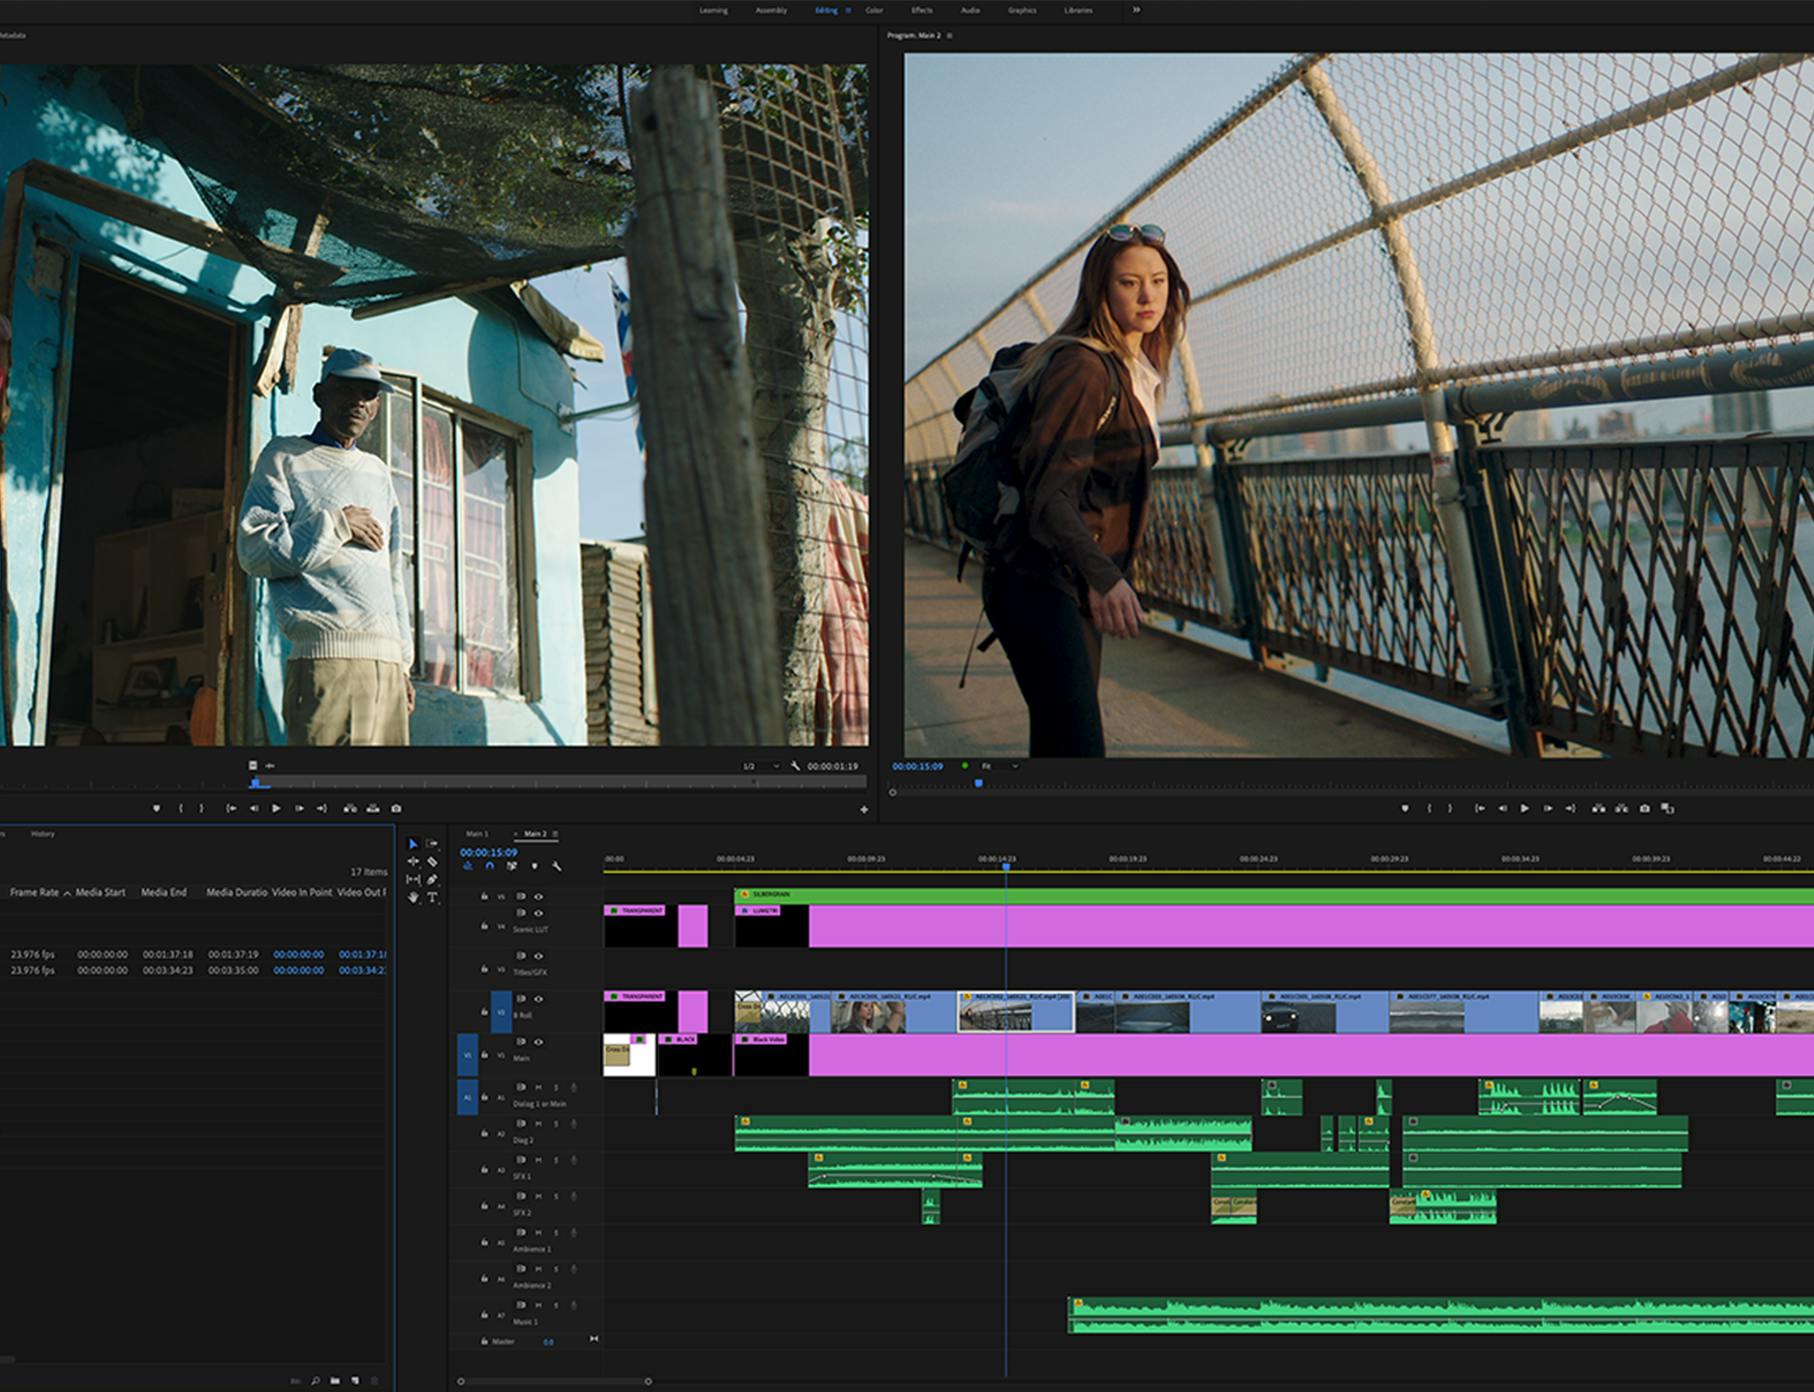
Task: Open Main 2 sequence panel menu
Action: pos(555,834)
